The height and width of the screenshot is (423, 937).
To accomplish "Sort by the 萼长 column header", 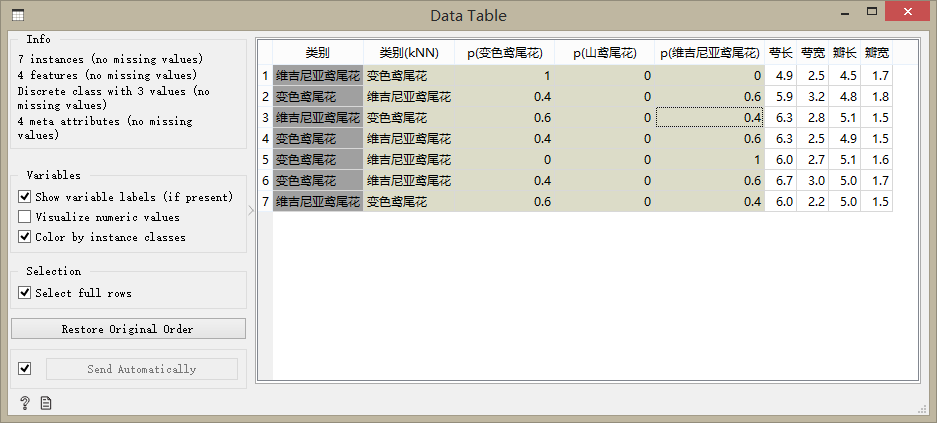I will pyautogui.click(x=780, y=53).
